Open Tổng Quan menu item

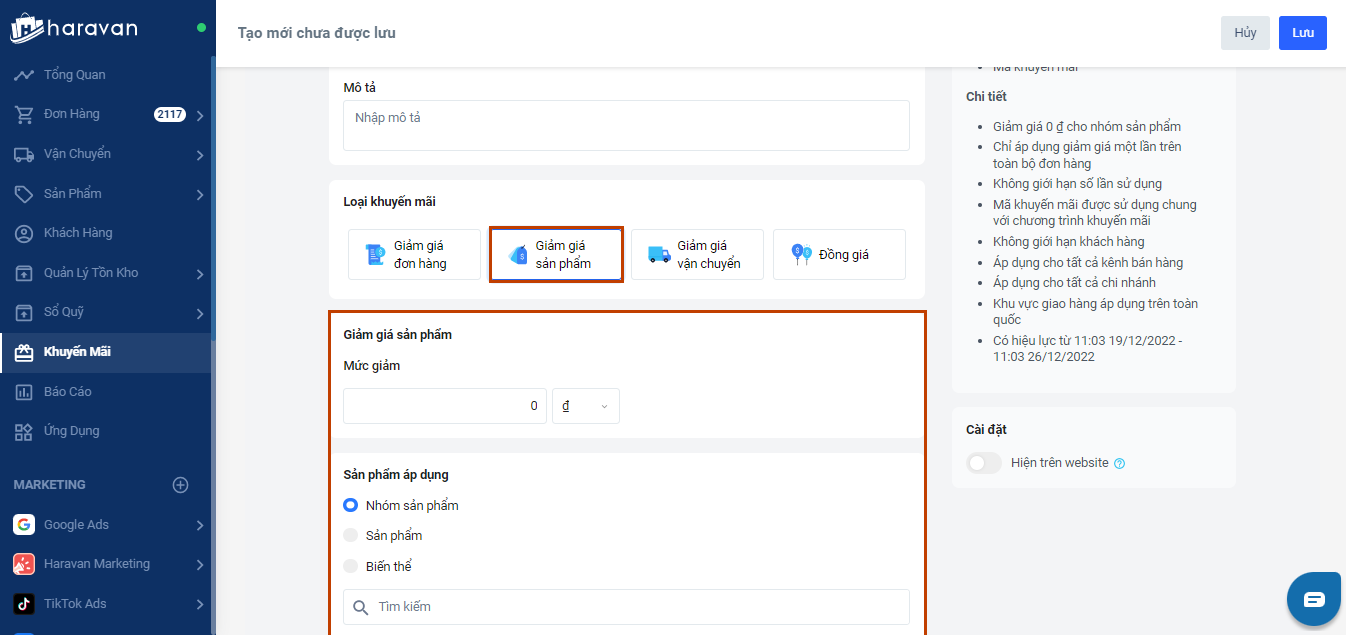105,75
